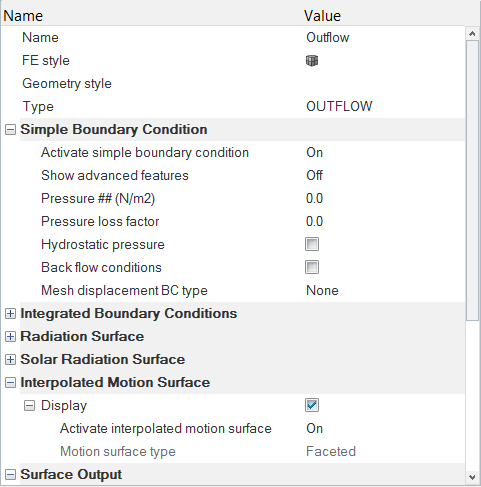Enable the Back flow conditions checkbox
Viewport: 481px width, 487px height.
click(312, 267)
